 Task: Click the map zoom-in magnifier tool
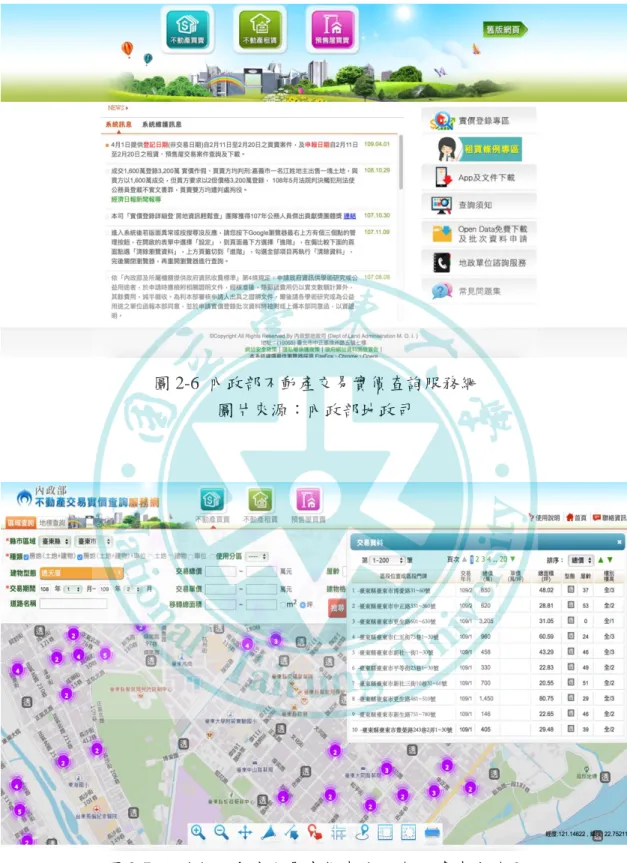tap(198, 832)
